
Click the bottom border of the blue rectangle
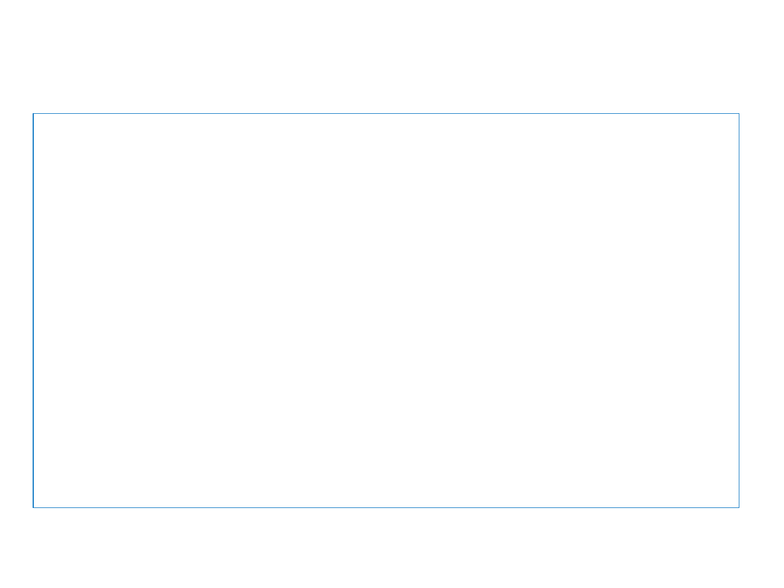(x=386, y=508)
